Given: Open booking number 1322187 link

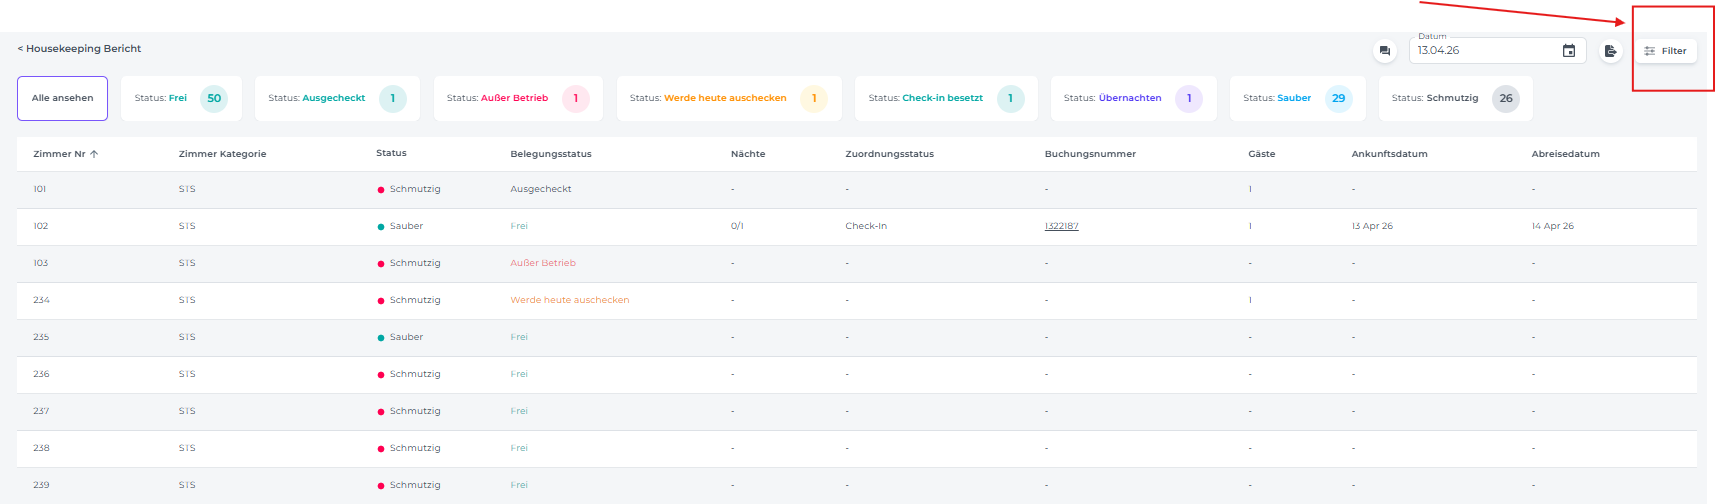Looking at the screenshot, I should [x=1061, y=226].
